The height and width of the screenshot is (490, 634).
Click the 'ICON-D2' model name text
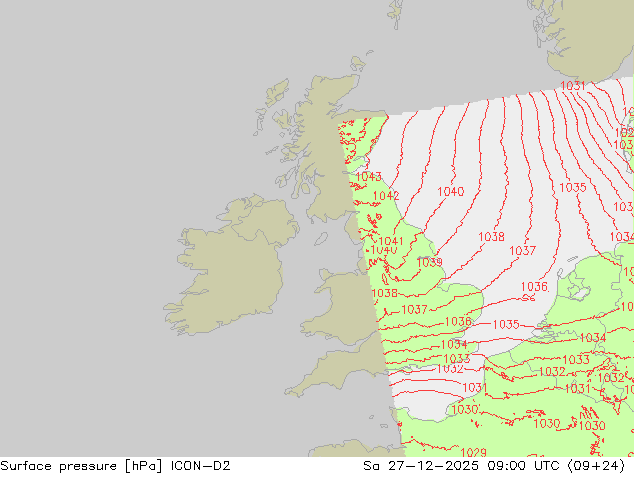coord(201,466)
